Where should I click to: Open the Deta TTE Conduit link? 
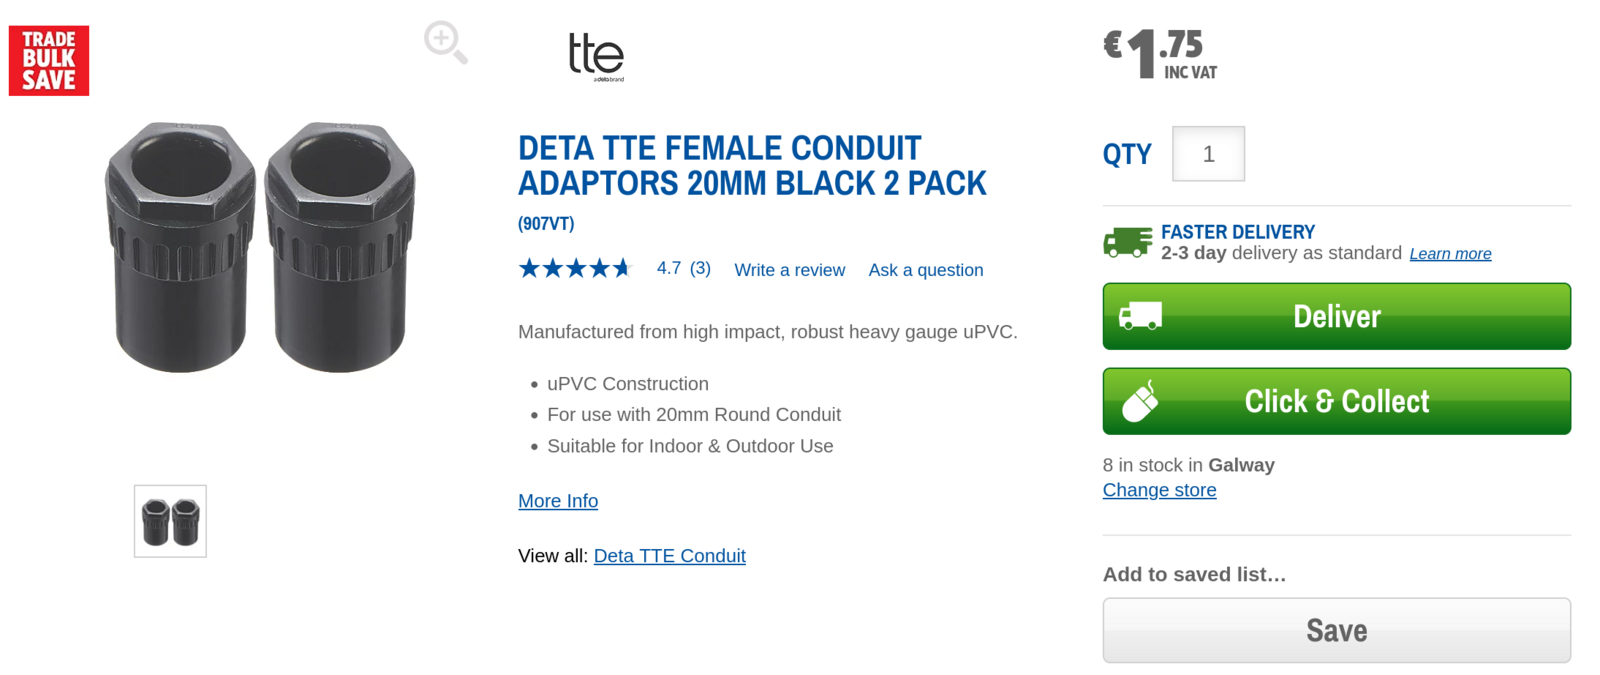[x=669, y=556]
